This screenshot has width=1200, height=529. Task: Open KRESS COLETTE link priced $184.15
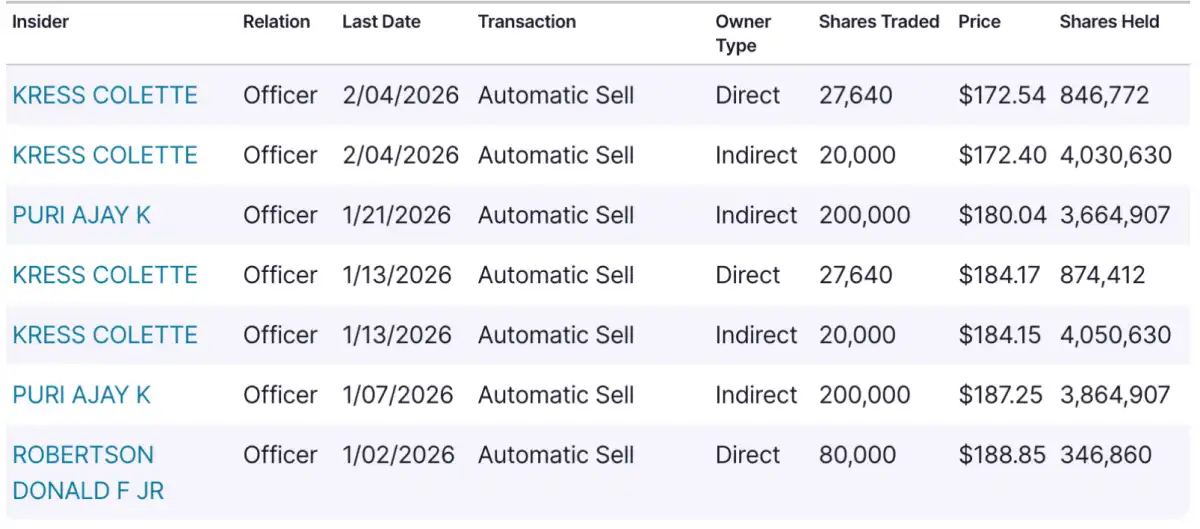(x=105, y=336)
